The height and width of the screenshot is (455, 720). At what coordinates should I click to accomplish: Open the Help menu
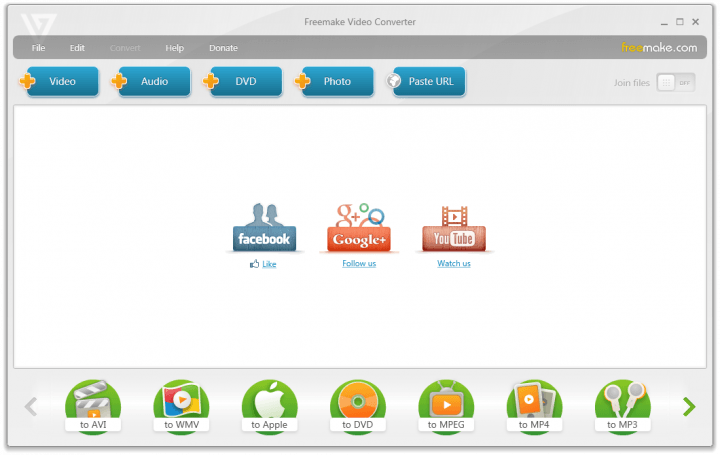174,48
